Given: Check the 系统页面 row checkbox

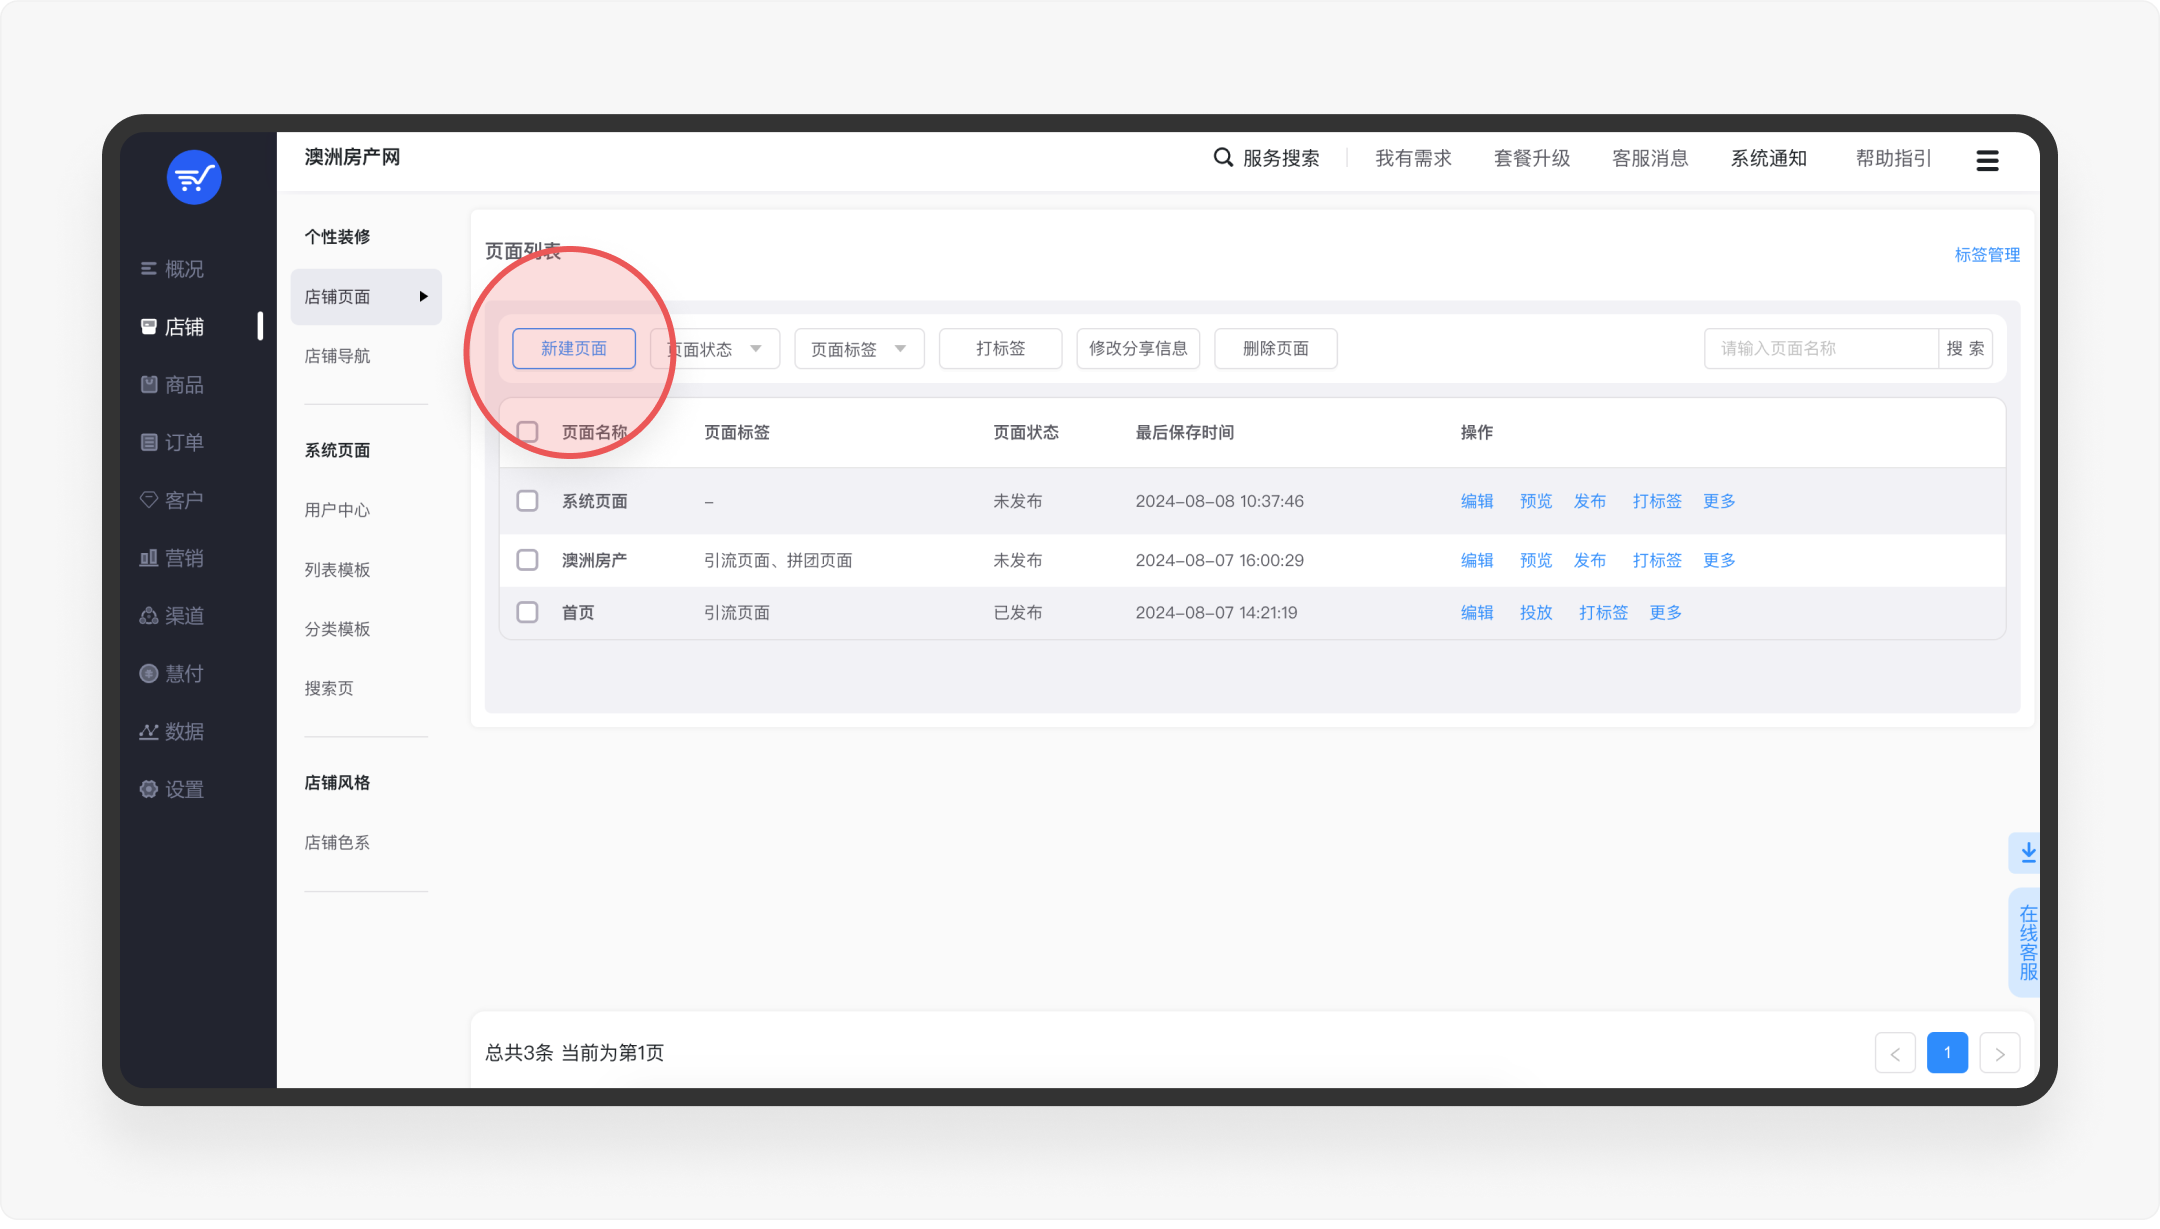Looking at the screenshot, I should pos(527,501).
